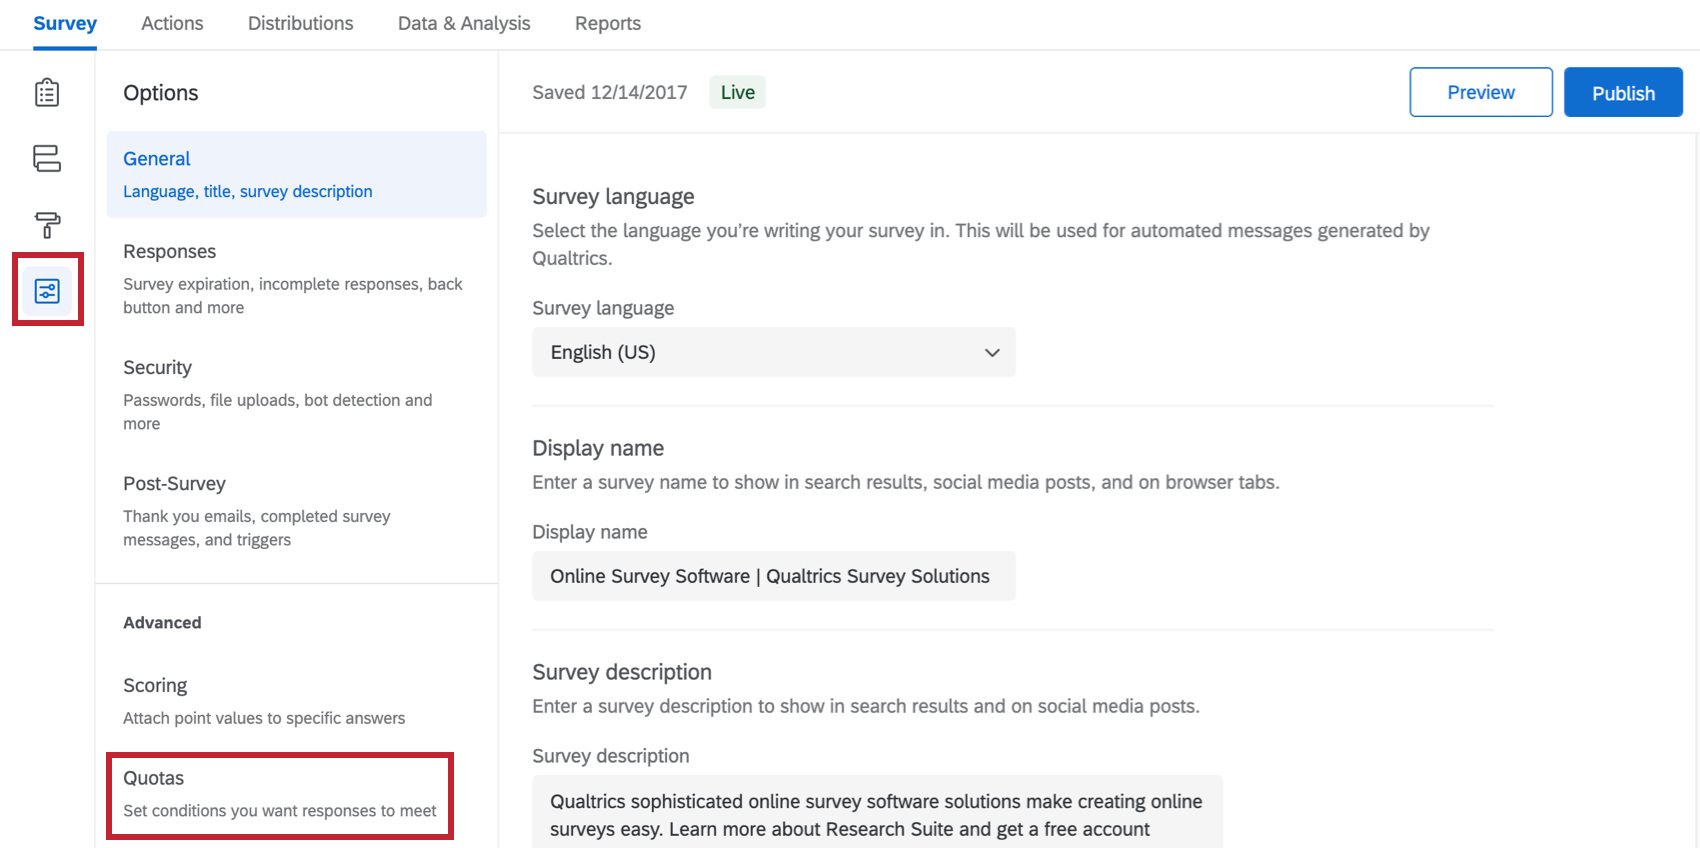1700x848 pixels.
Task: Open the English (US) language dropdown
Action: 773,352
